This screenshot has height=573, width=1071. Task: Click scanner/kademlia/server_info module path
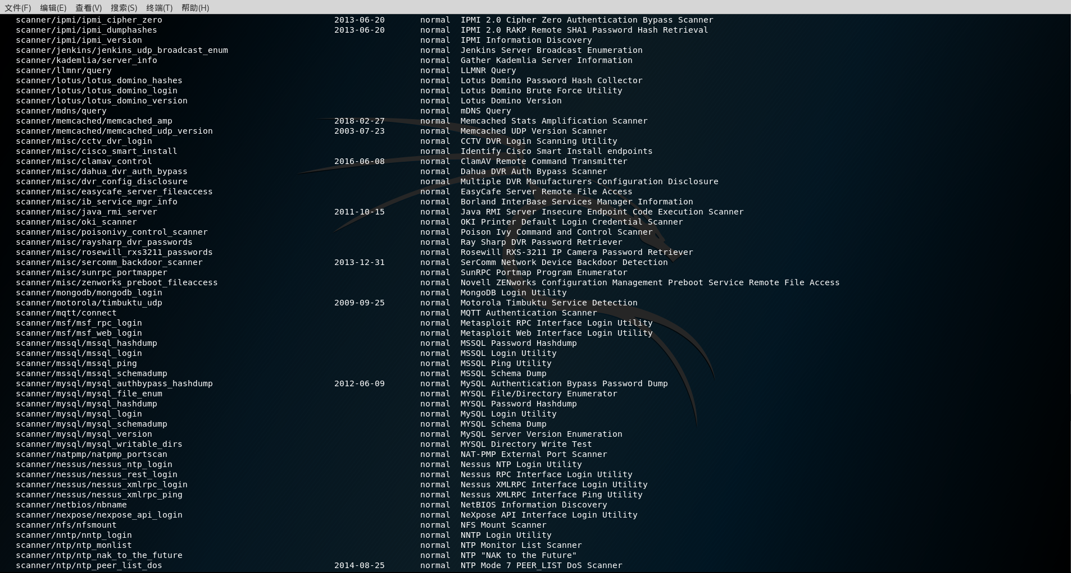coord(86,60)
